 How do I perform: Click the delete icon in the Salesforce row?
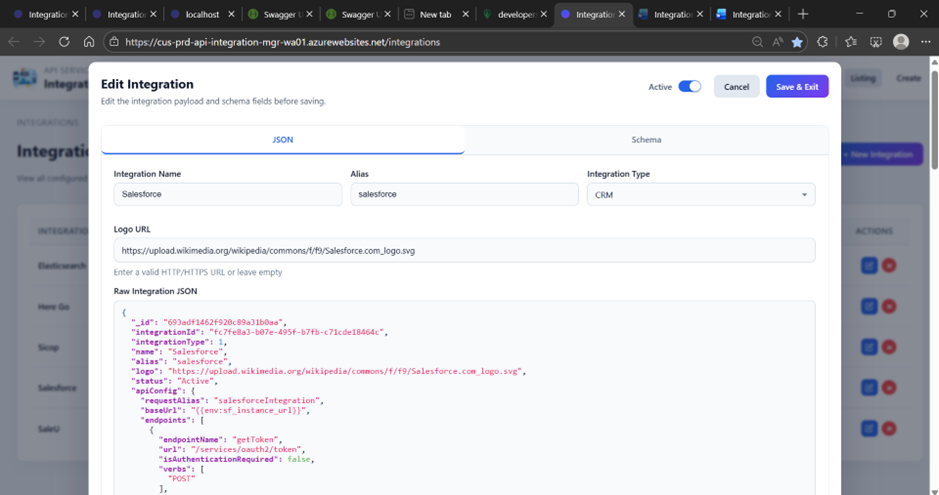[889, 388]
